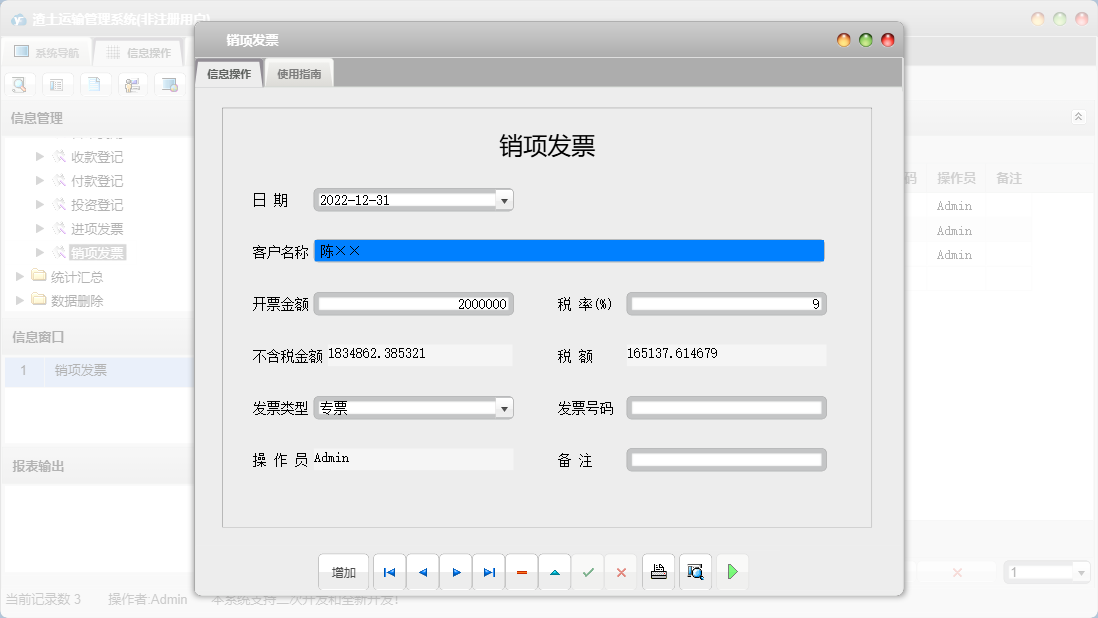
Task: Go to next record with the blue arrow
Action: click(x=456, y=572)
